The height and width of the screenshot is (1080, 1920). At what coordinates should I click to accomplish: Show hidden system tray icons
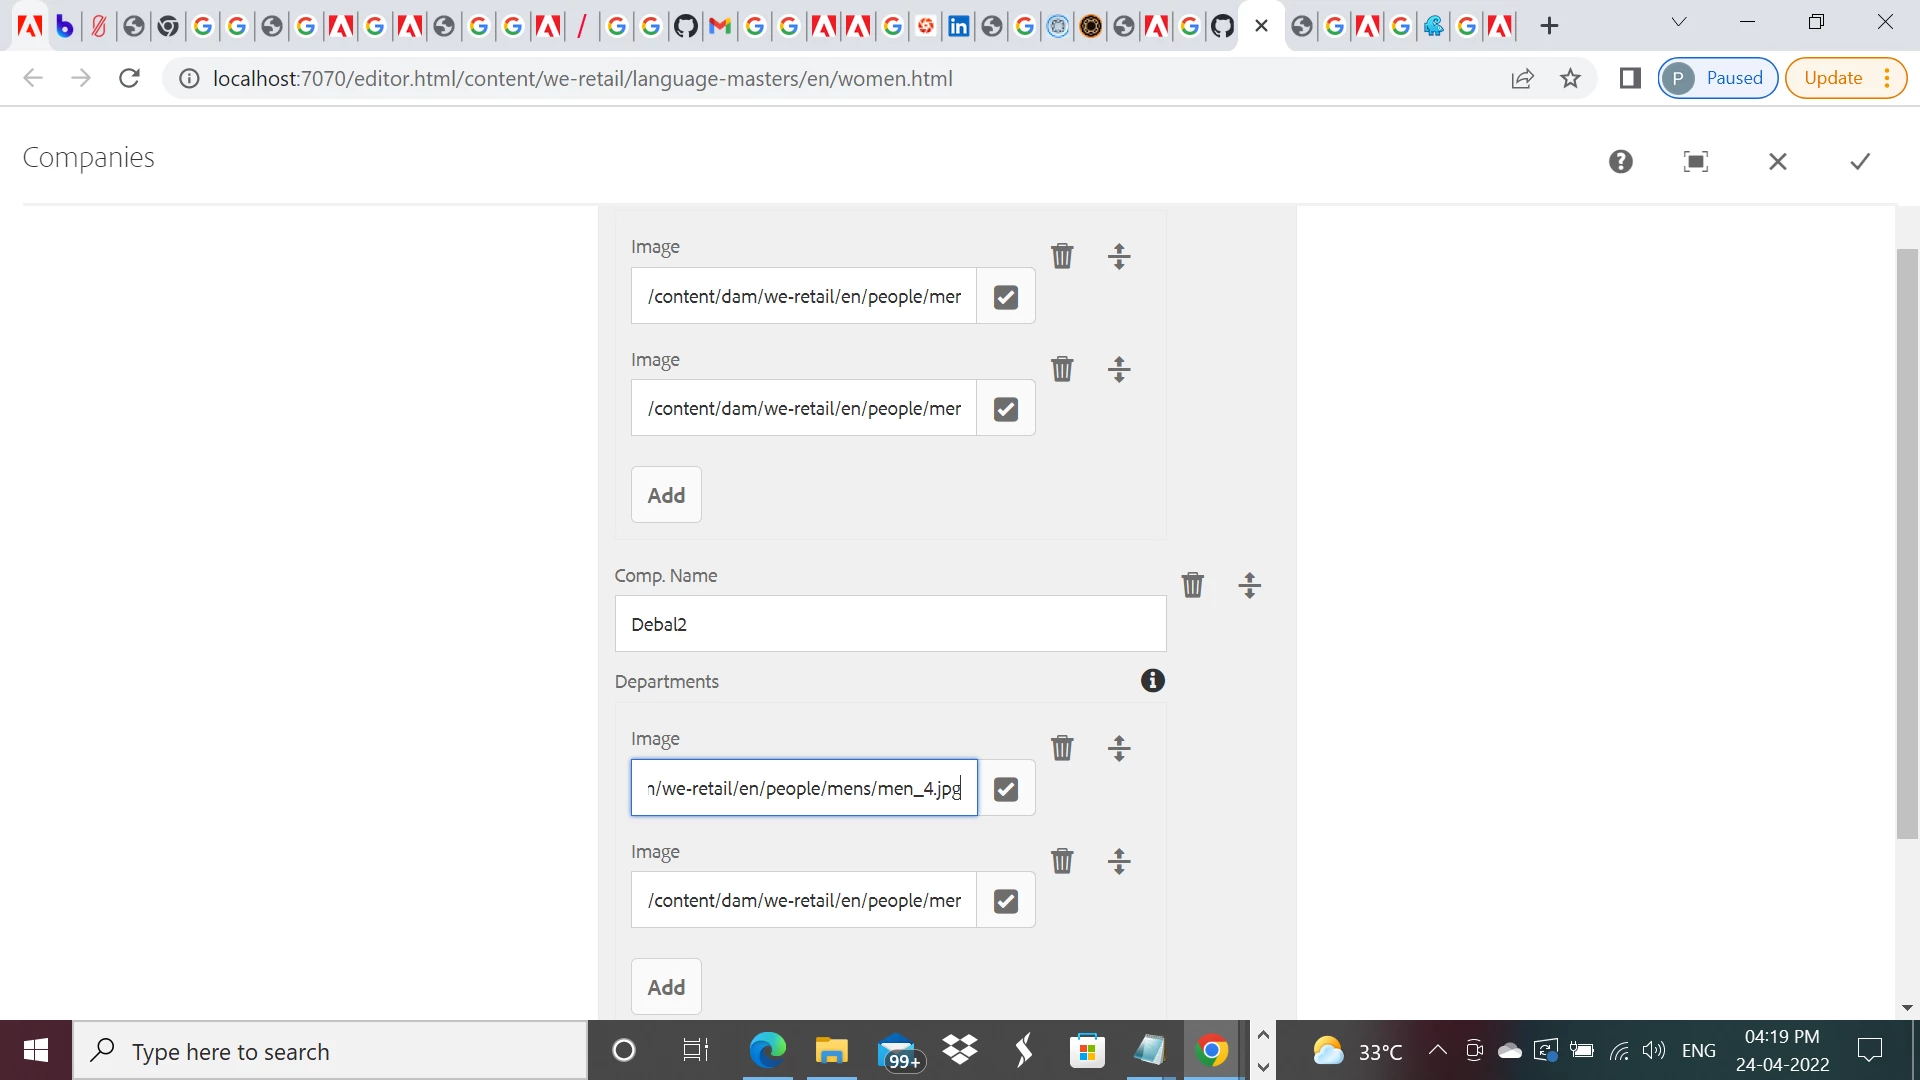click(x=1437, y=1050)
